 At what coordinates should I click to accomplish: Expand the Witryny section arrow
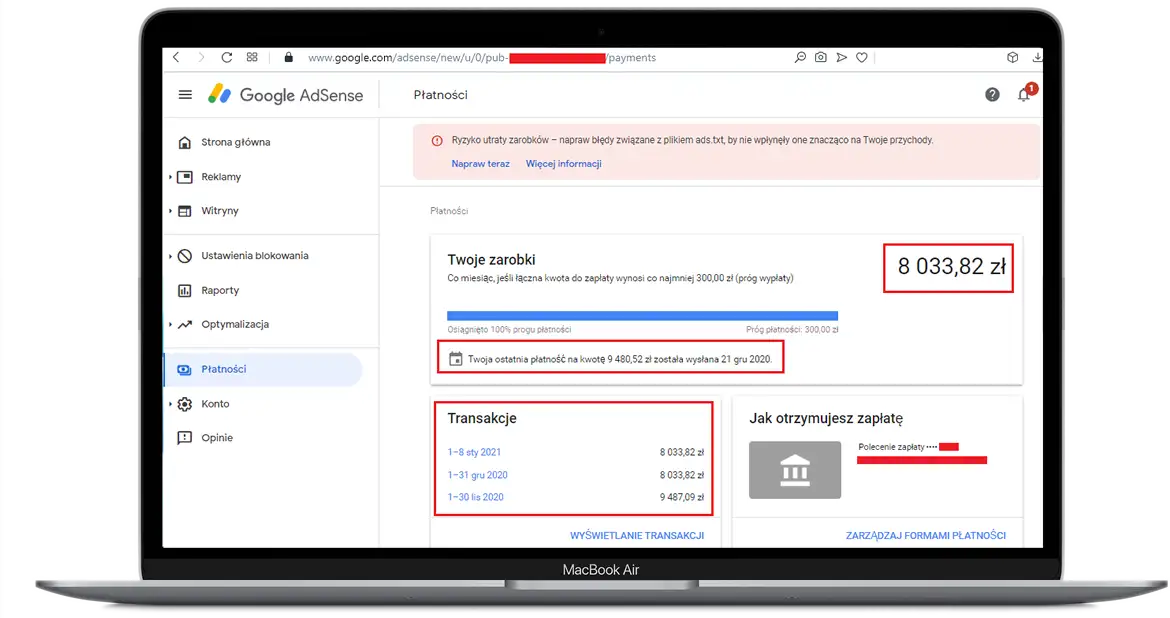pos(170,211)
